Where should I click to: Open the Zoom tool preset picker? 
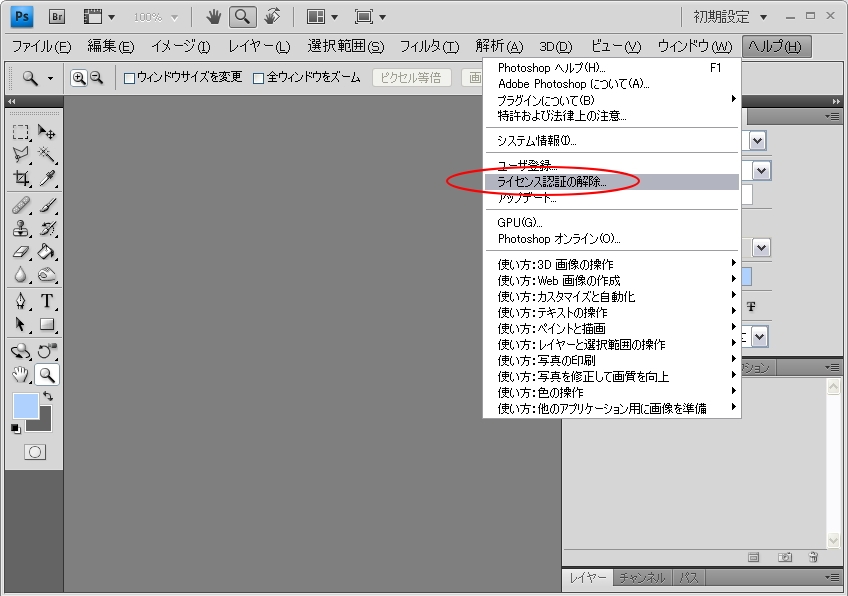click(37, 78)
